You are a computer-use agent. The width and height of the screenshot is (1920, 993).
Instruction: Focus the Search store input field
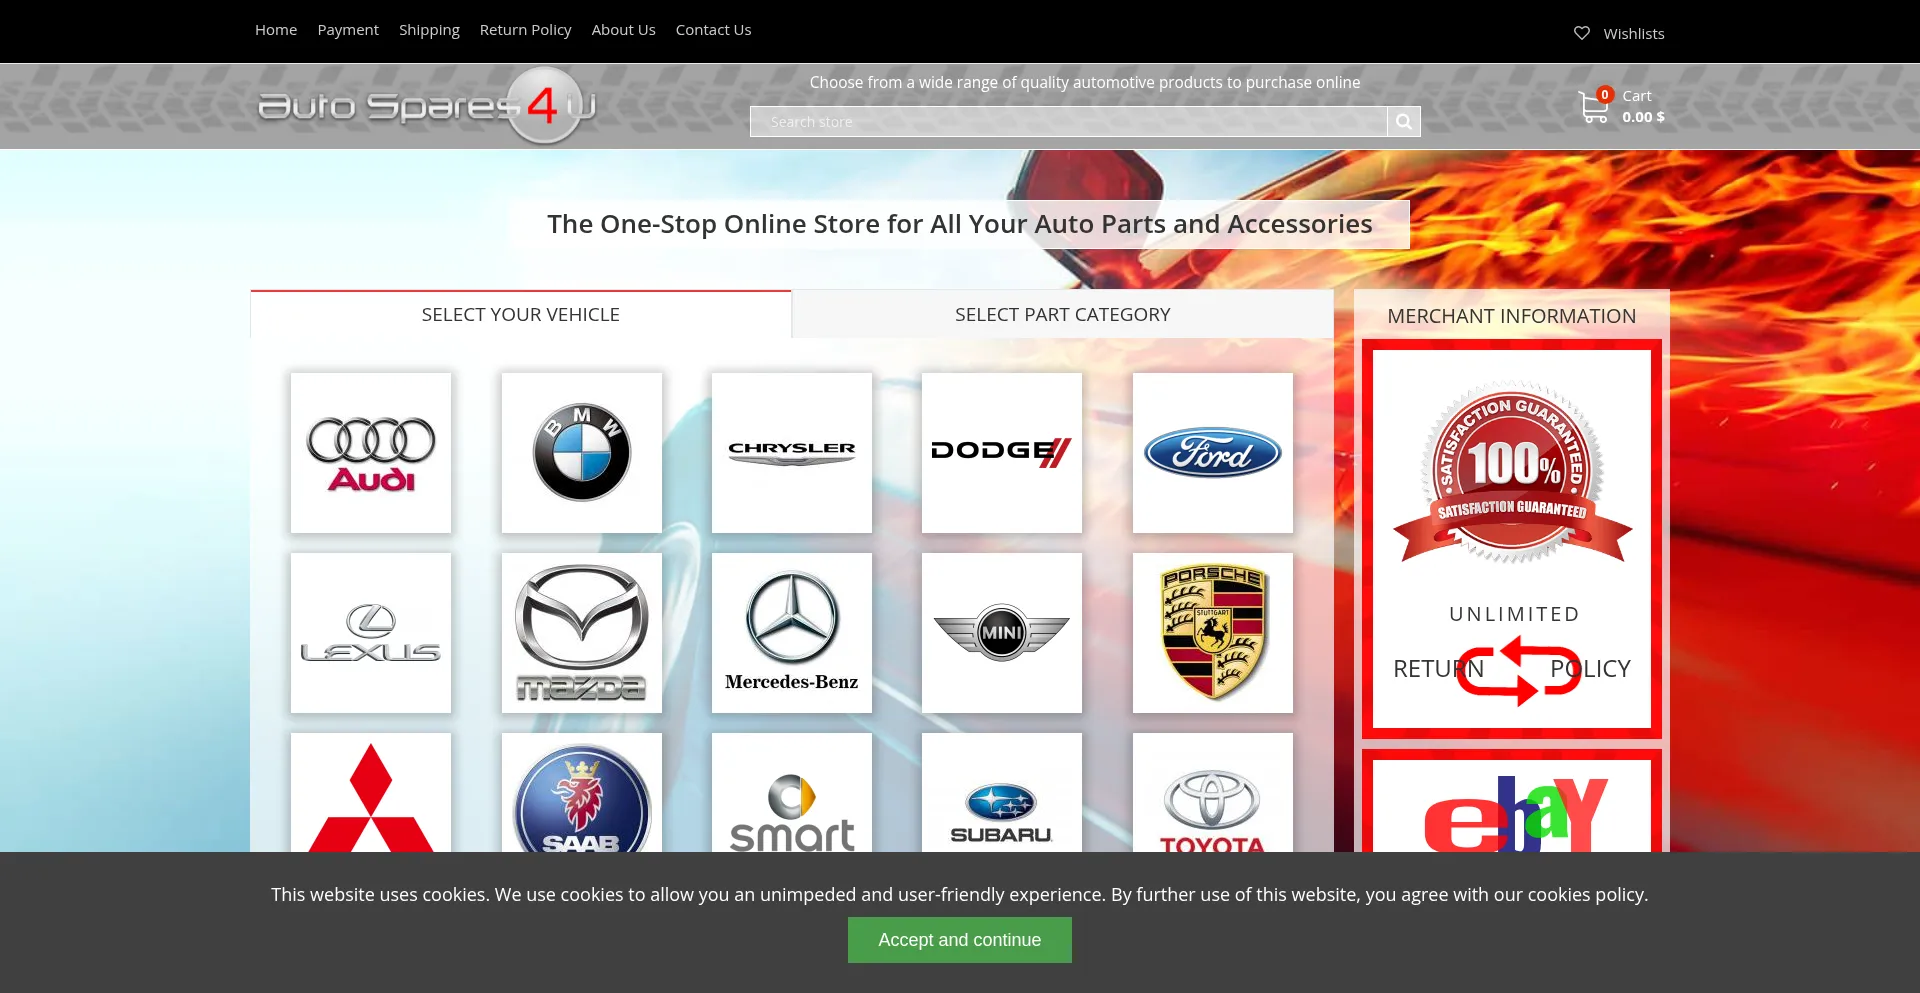(1067, 122)
